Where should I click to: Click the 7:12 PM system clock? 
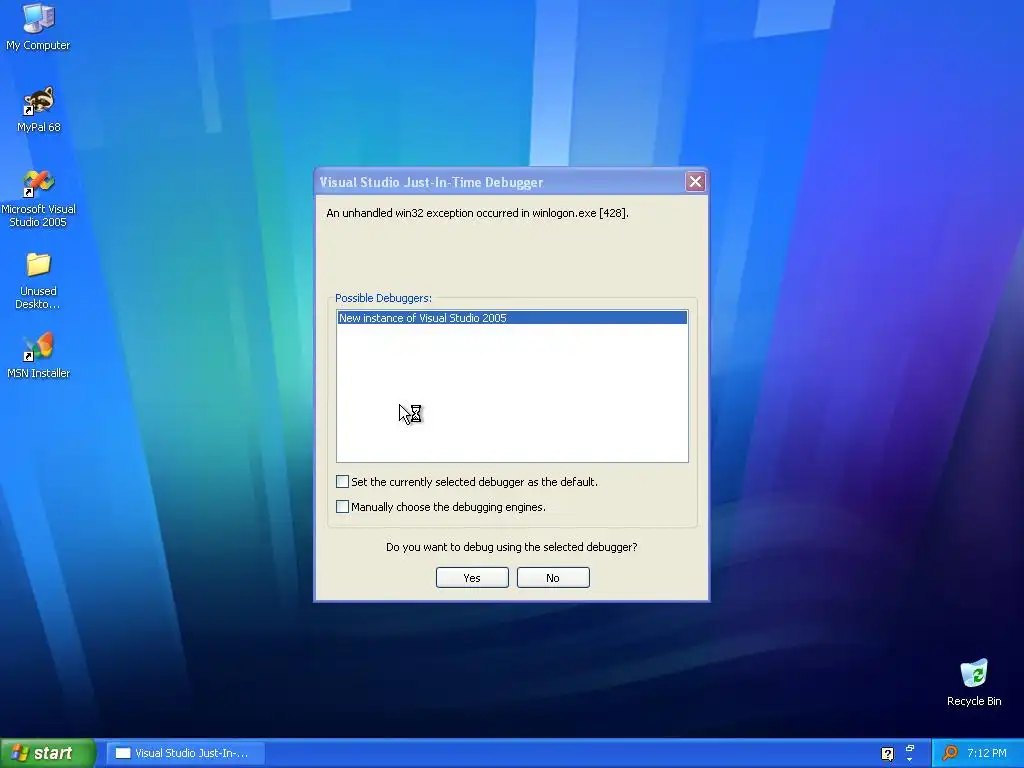click(987, 753)
